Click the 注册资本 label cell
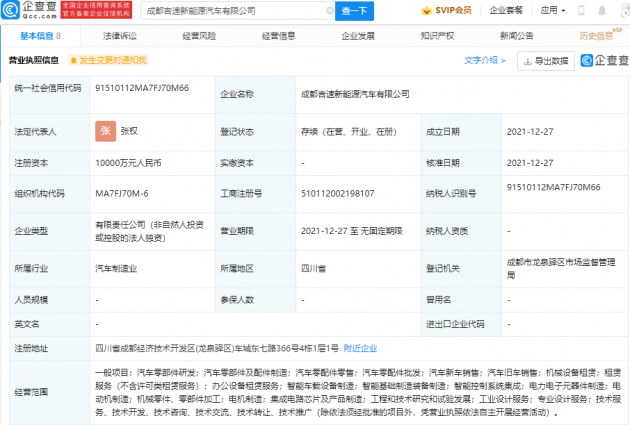The image size is (630, 425). (50, 163)
